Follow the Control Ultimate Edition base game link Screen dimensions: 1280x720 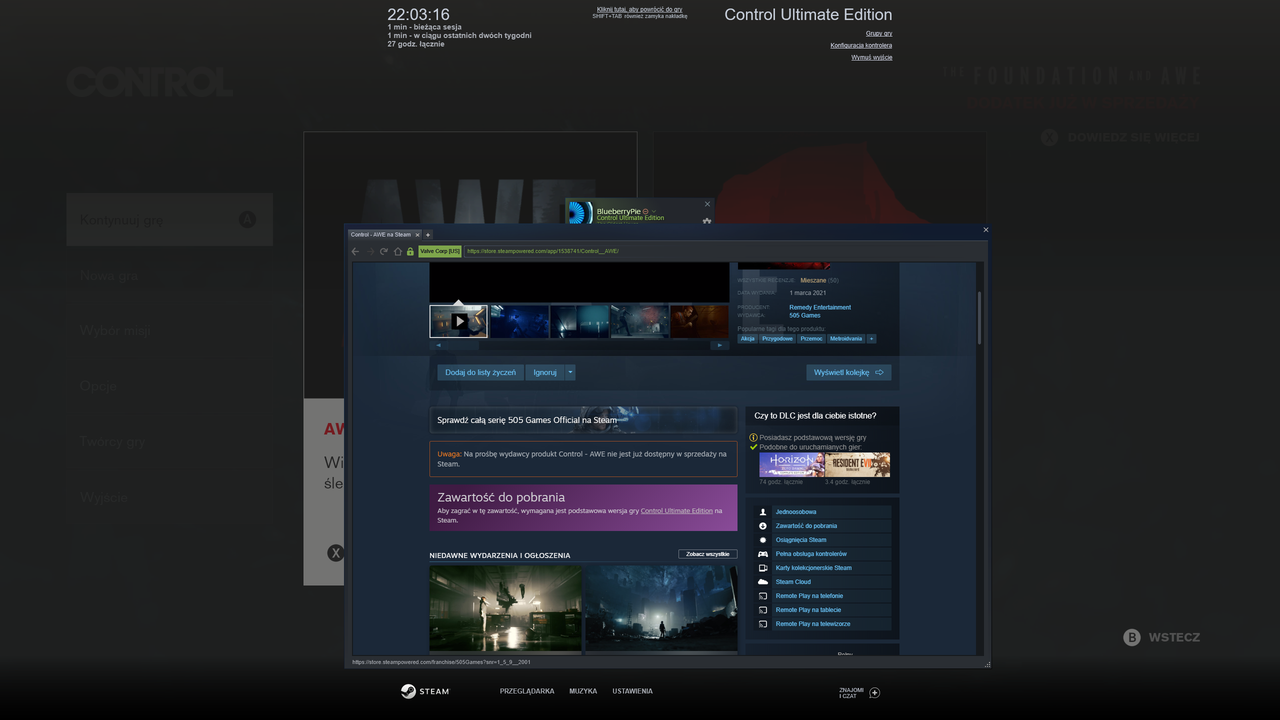click(677, 511)
